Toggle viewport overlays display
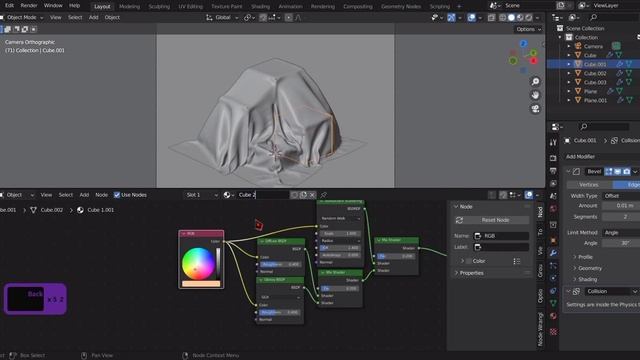The image size is (640, 360). (471, 18)
